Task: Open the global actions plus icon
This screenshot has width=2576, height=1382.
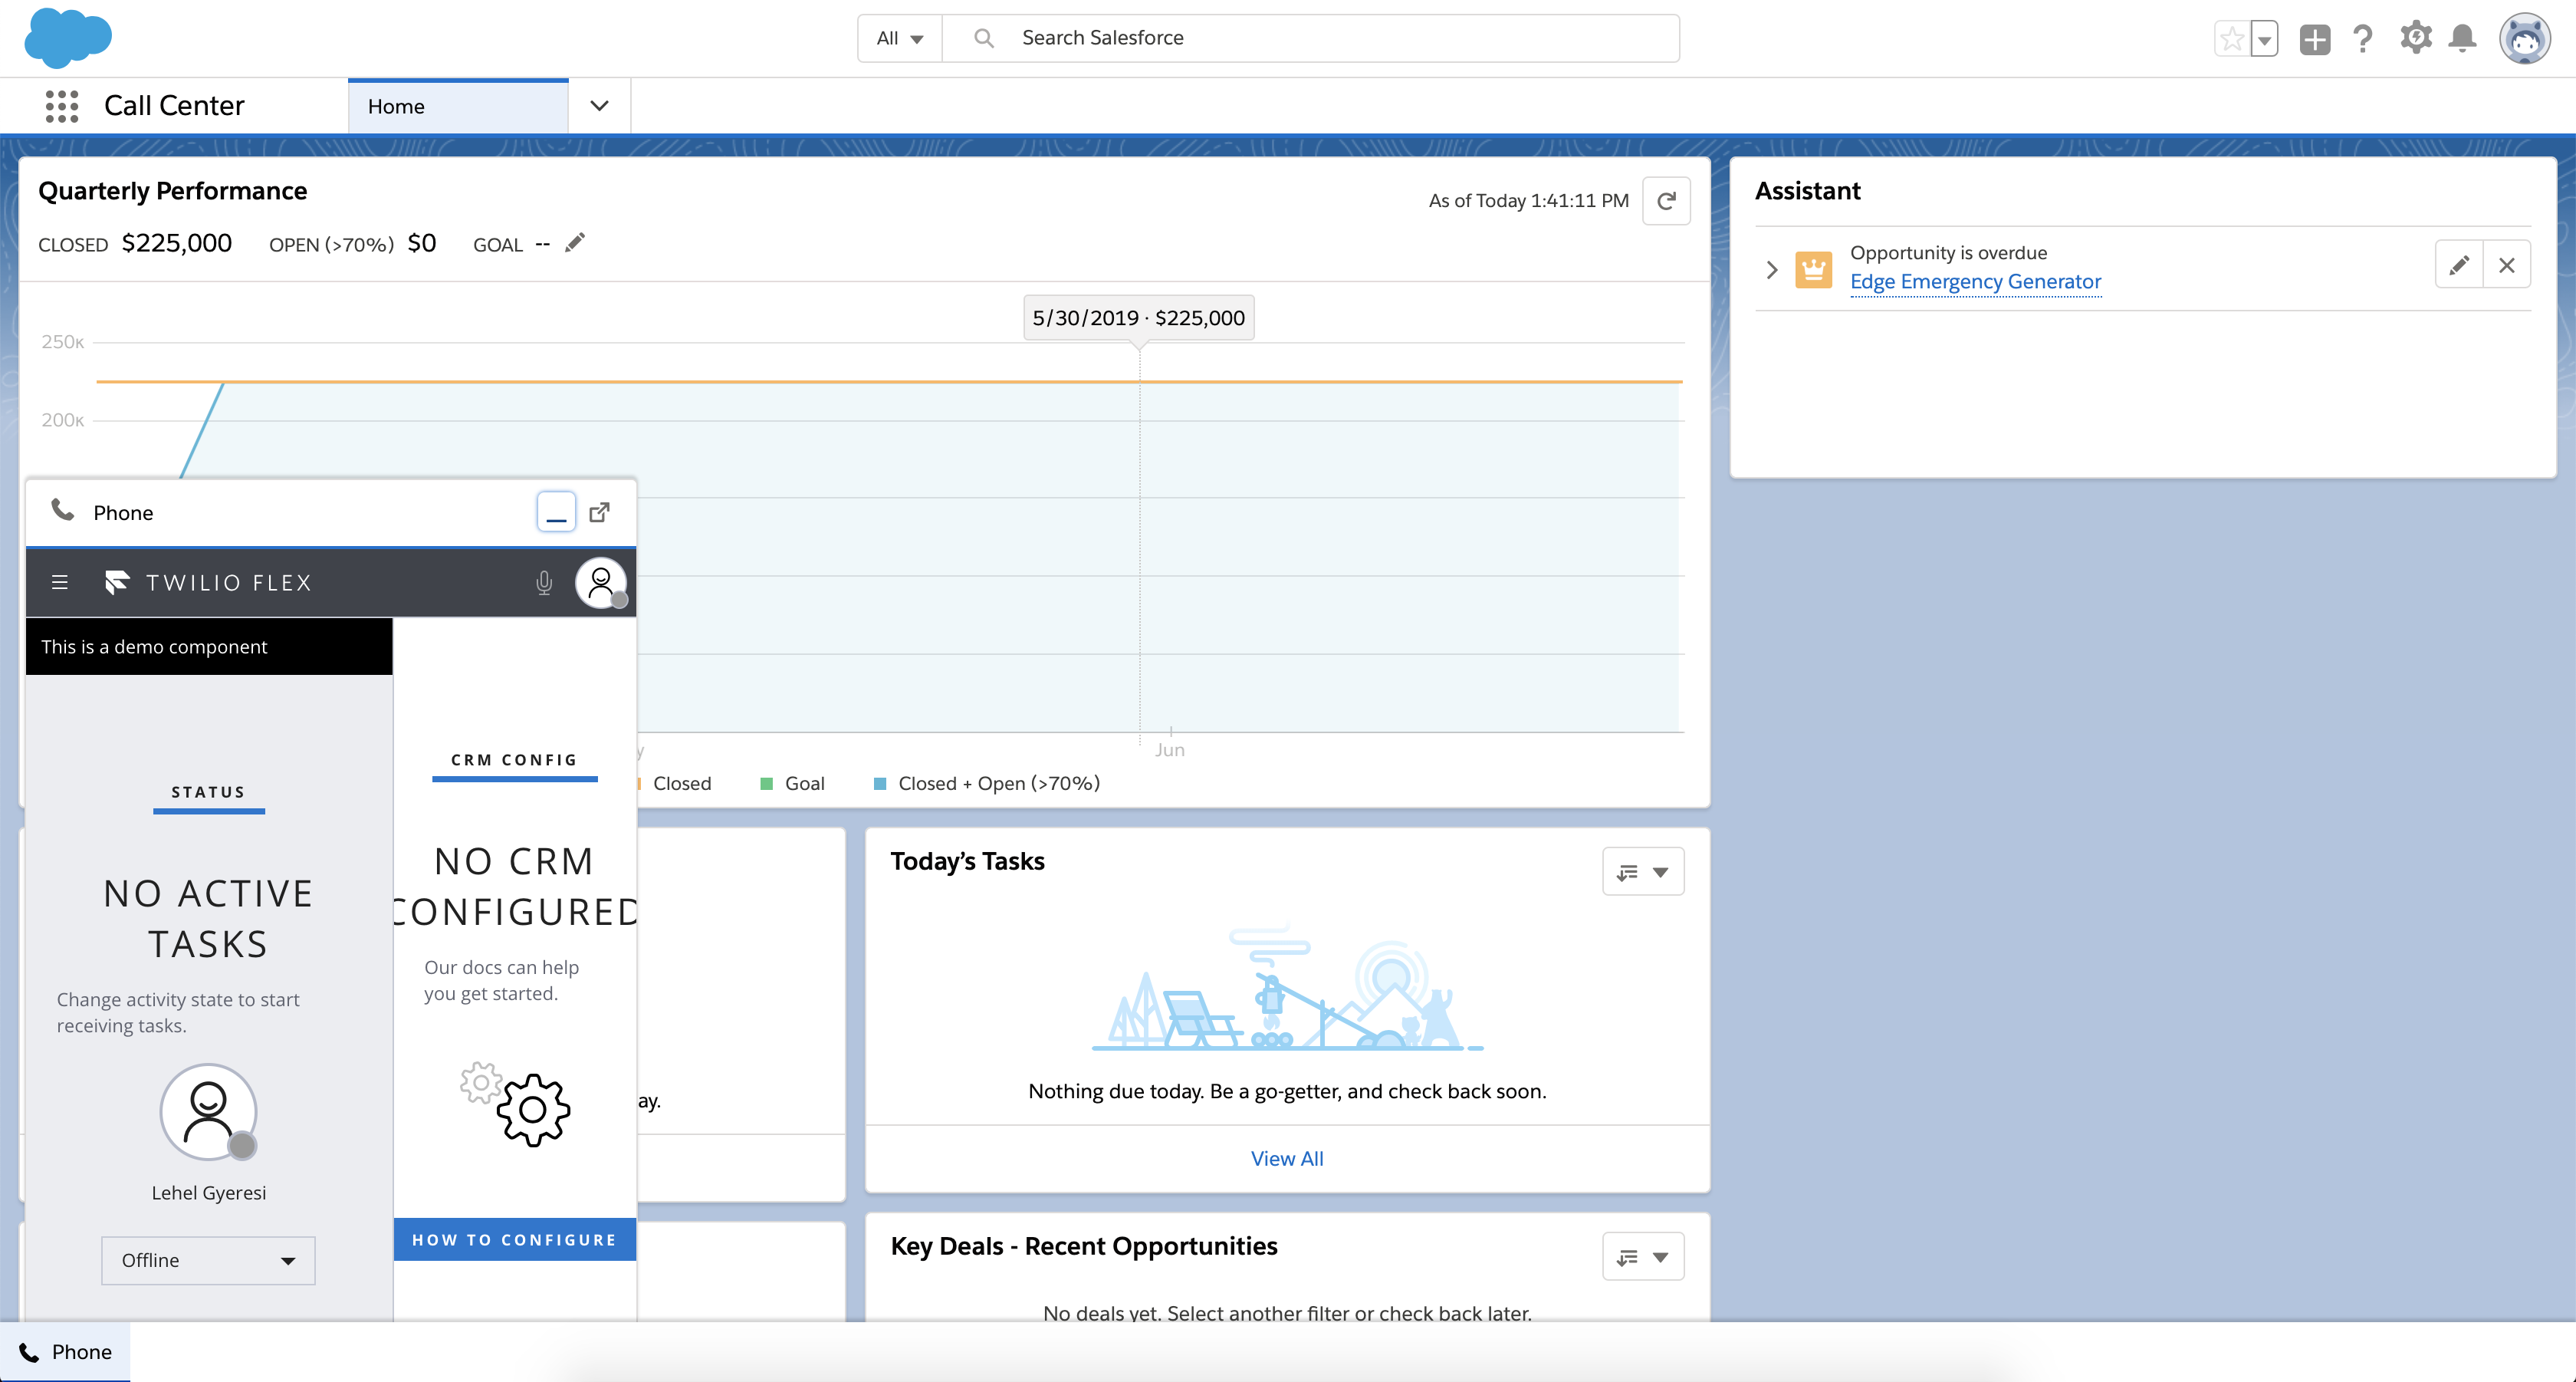Action: (2314, 39)
